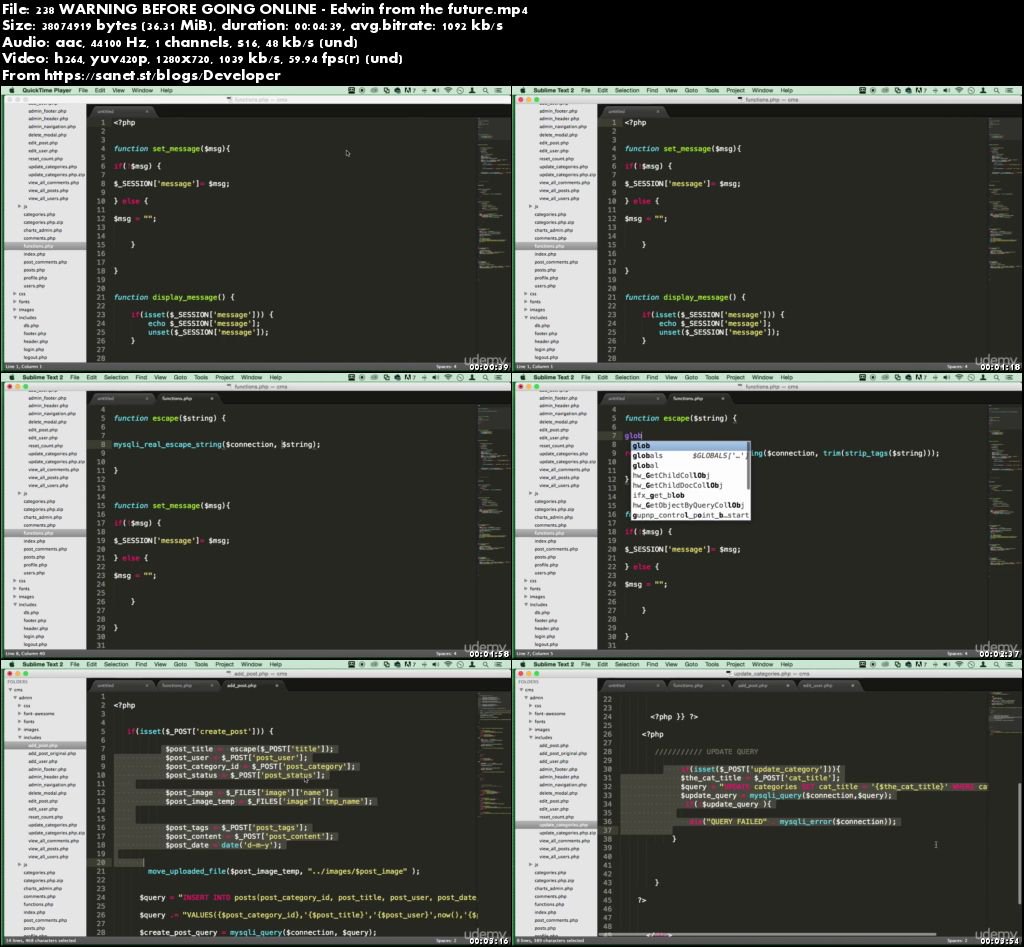Close edit_user.php tab in the update_categories.php frame
The width and height of the screenshot is (1024, 947).
coord(853,685)
